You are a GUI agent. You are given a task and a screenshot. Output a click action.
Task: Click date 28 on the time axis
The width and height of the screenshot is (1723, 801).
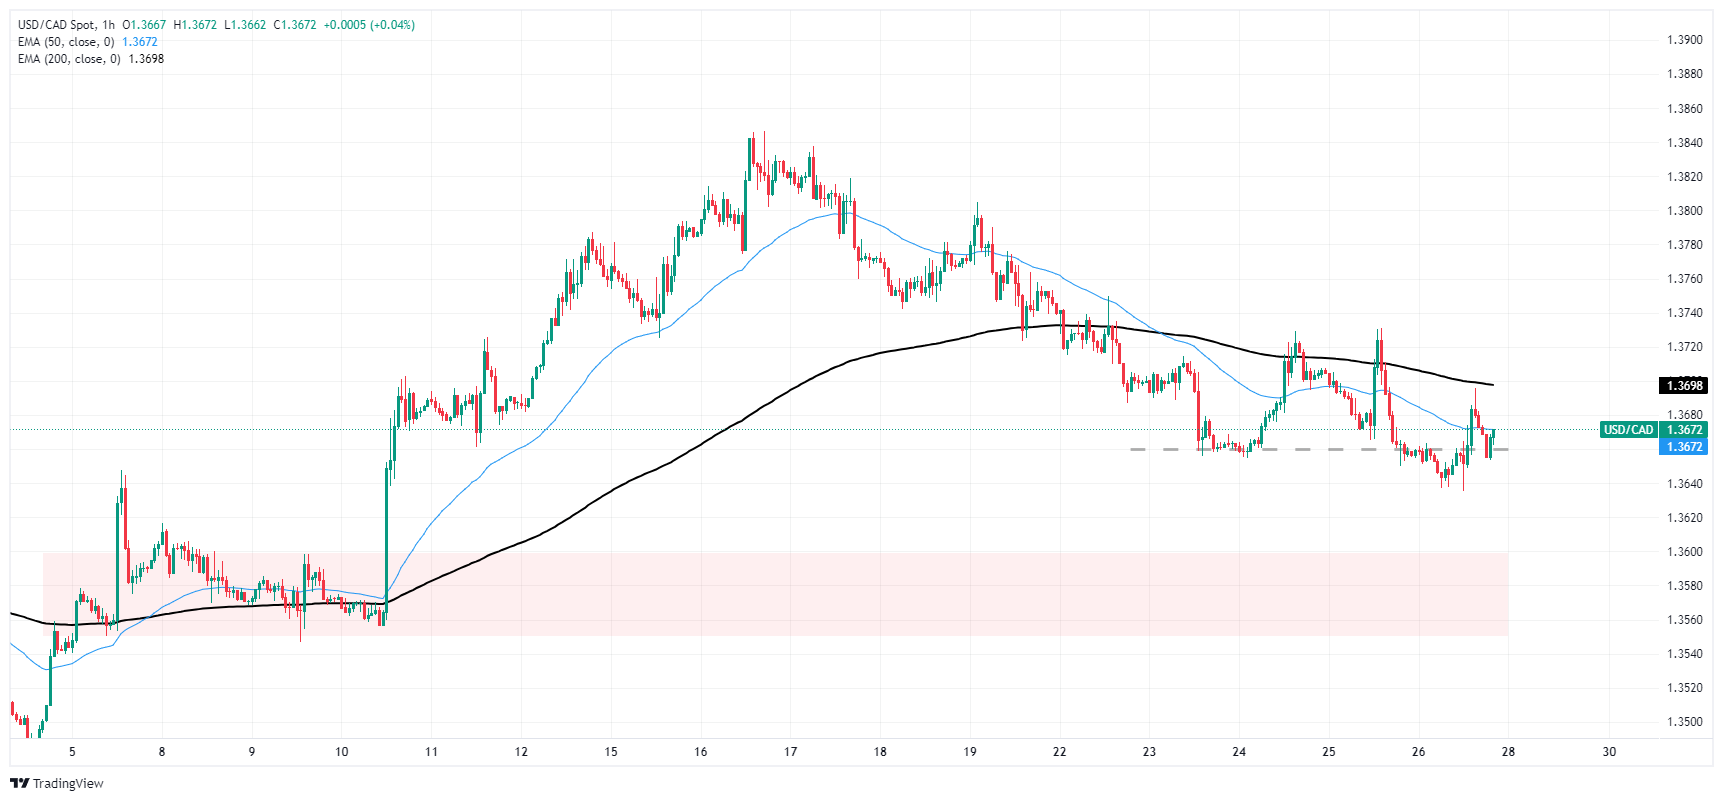(x=1508, y=752)
